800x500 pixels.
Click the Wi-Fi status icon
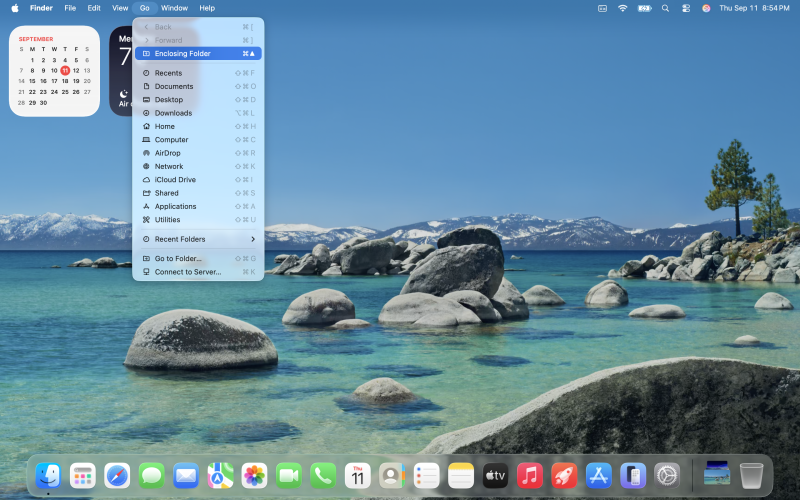[x=622, y=8]
